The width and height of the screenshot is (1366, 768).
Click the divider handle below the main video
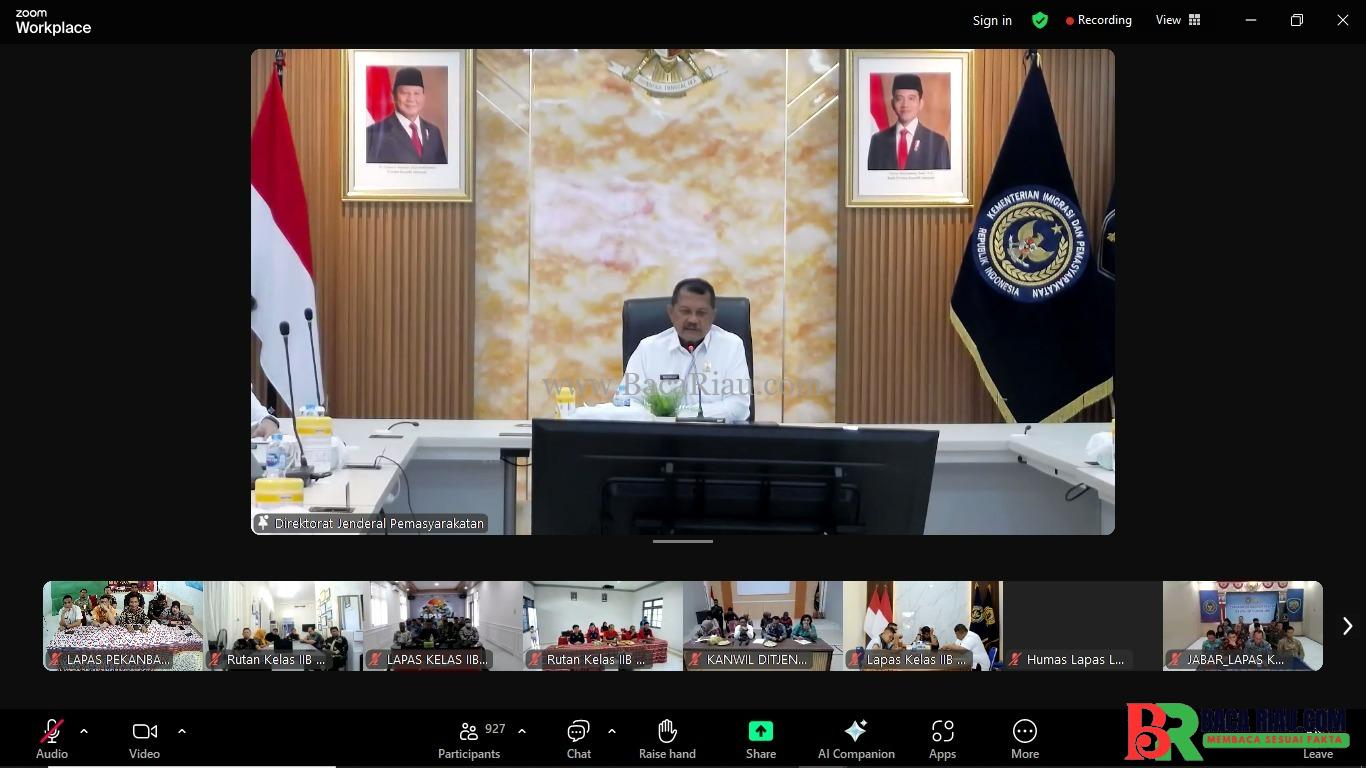(683, 541)
